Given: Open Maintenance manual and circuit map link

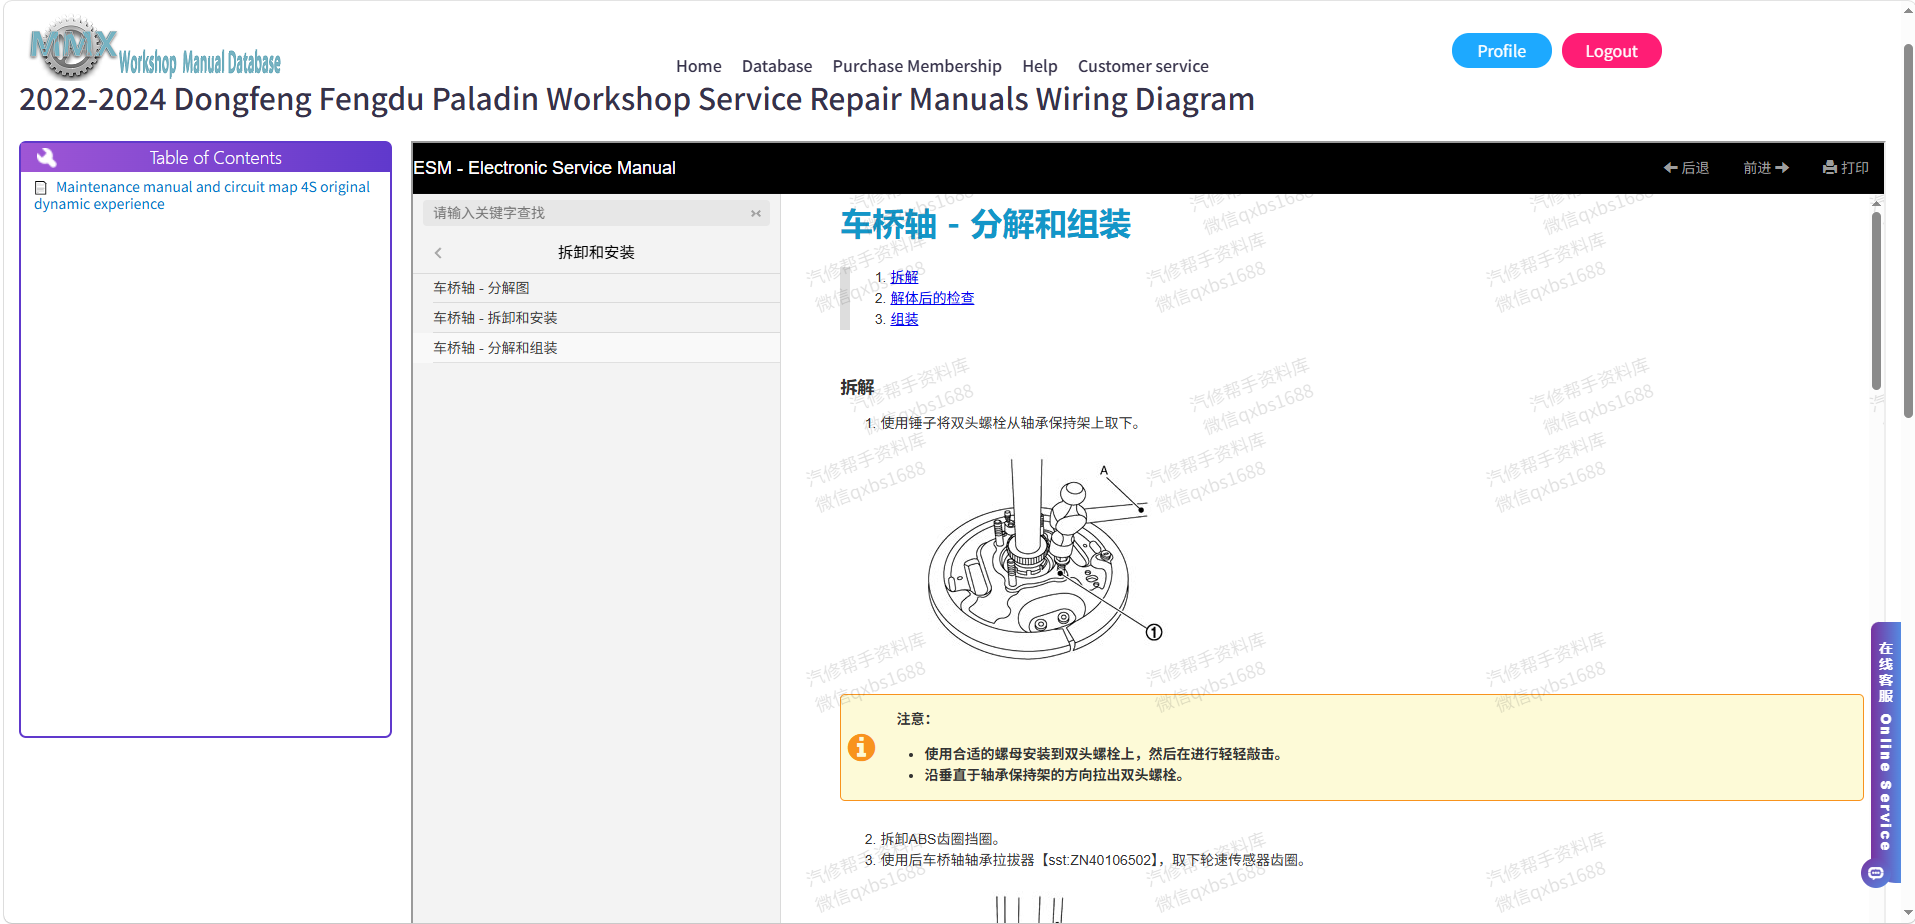Looking at the screenshot, I should click(x=202, y=195).
